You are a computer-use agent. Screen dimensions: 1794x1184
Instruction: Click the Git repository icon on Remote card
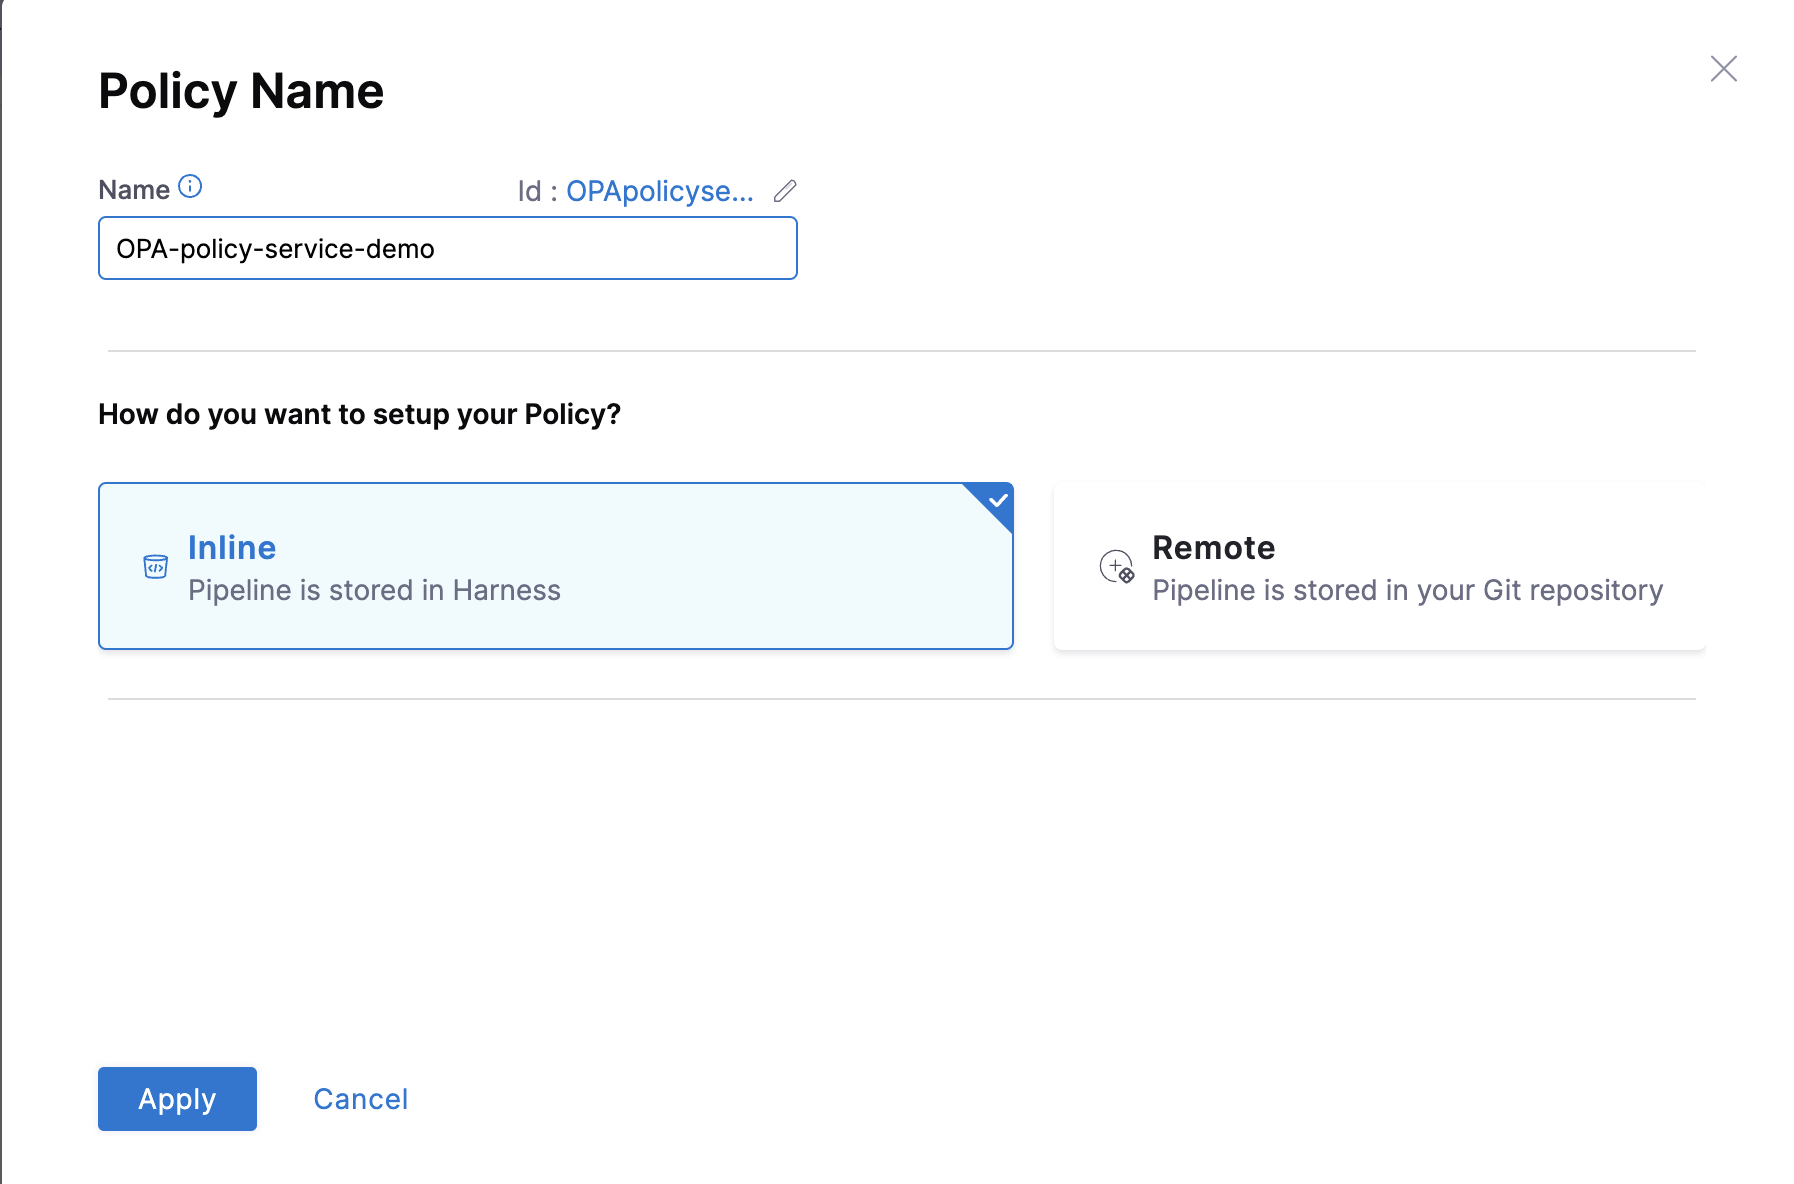pyautogui.click(x=1117, y=567)
